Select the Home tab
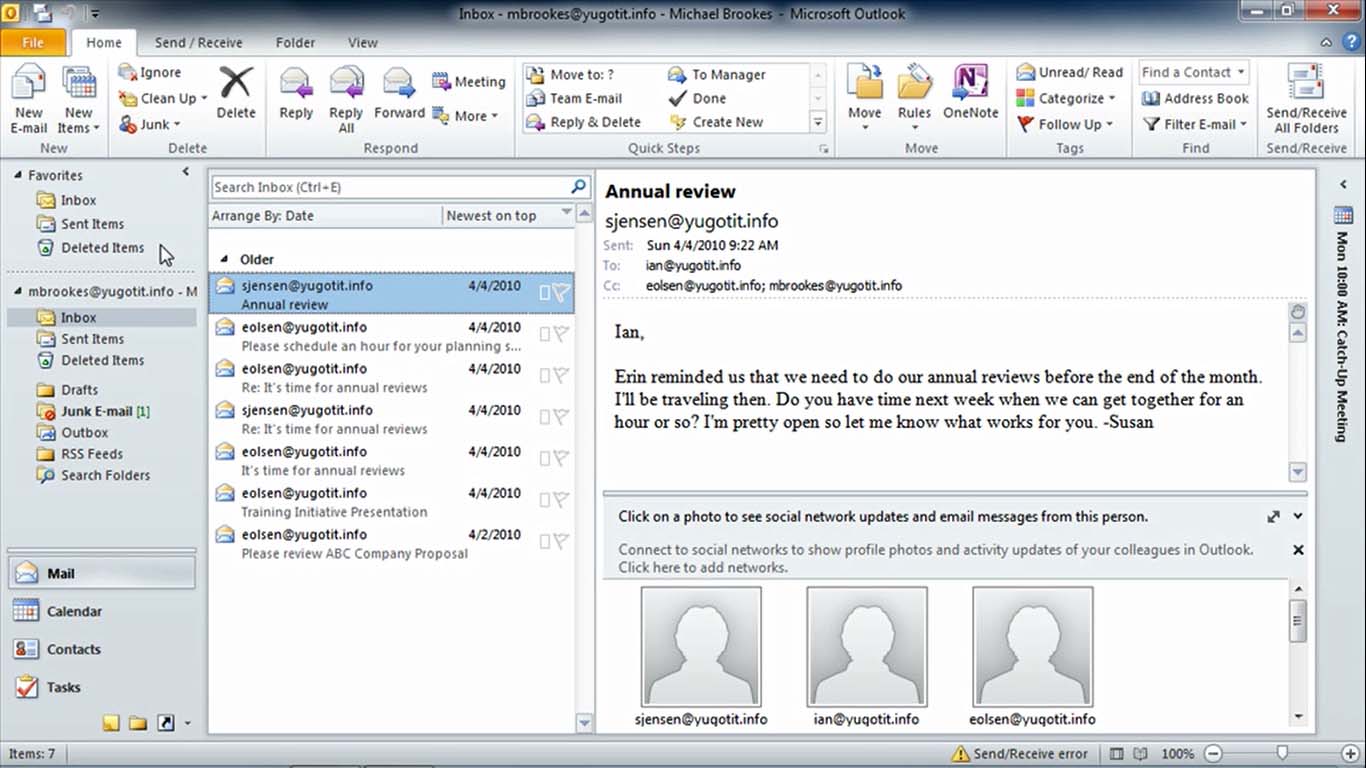Screen dimensions: 1366x768 tap(104, 43)
